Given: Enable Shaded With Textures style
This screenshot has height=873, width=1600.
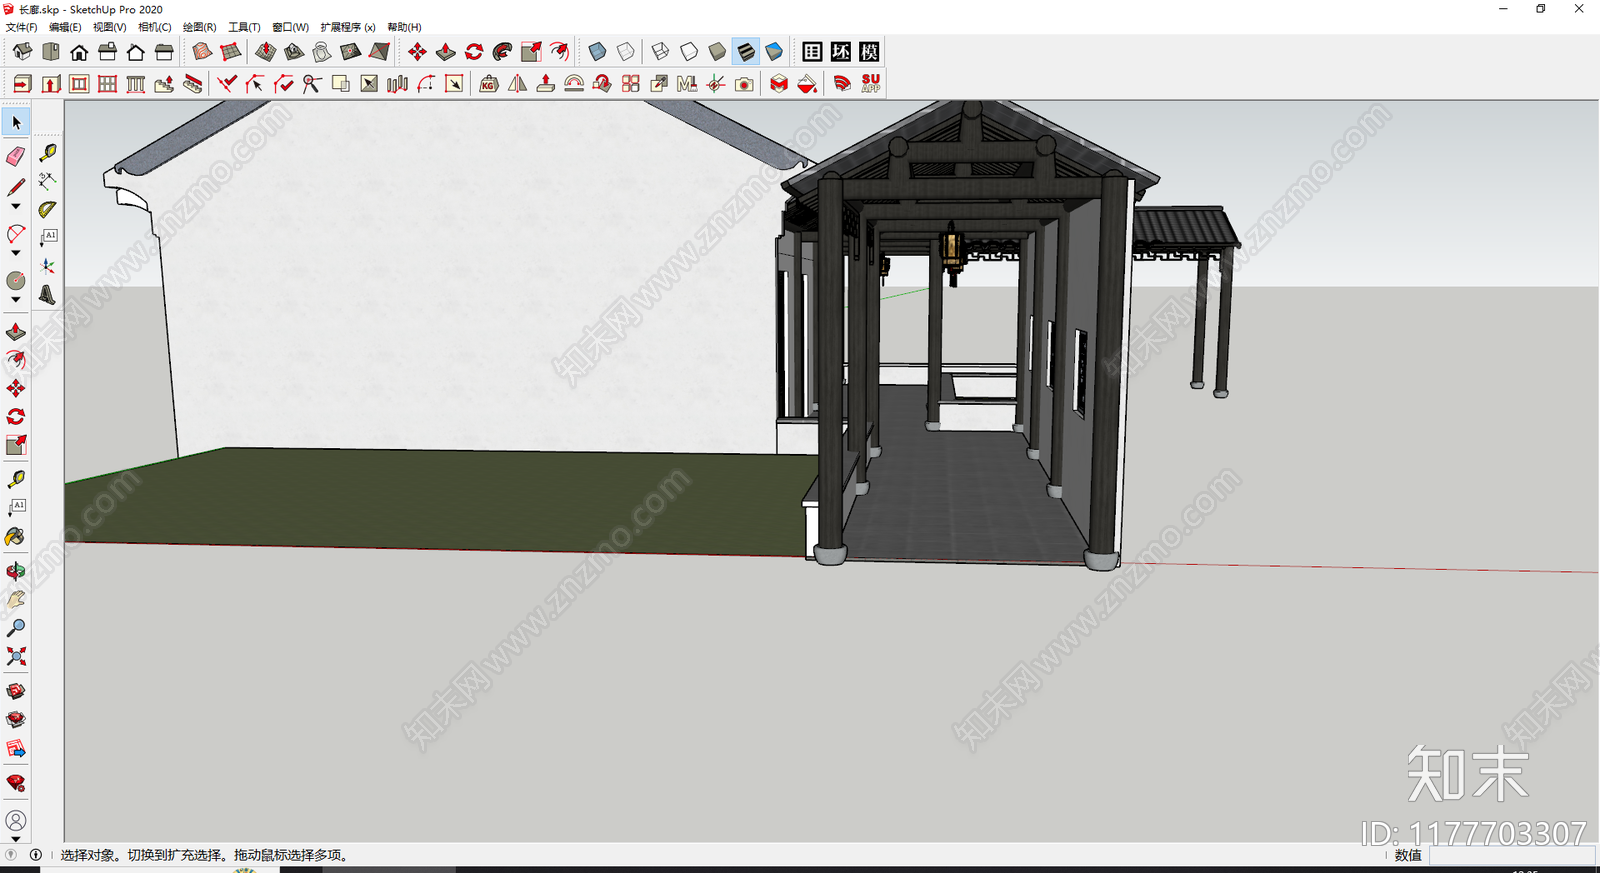Looking at the screenshot, I should point(746,52).
